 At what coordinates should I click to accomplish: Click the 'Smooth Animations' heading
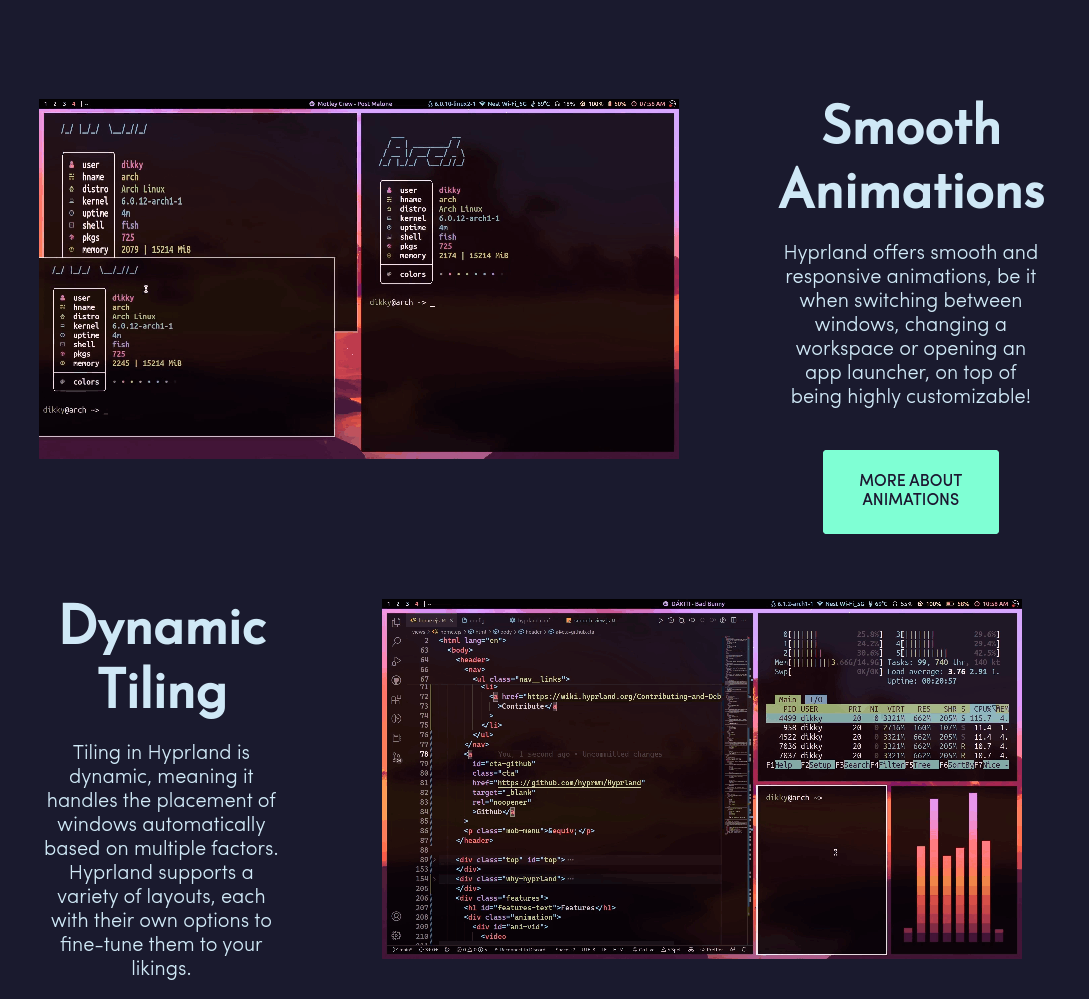pyautogui.click(x=911, y=156)
